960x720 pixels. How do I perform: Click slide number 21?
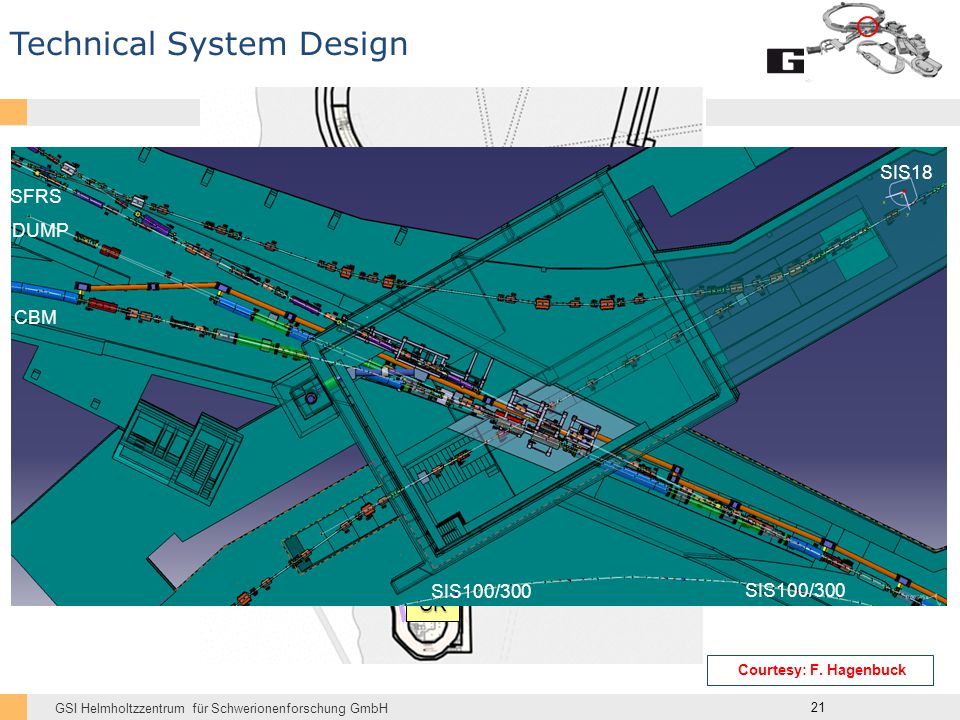817,707
